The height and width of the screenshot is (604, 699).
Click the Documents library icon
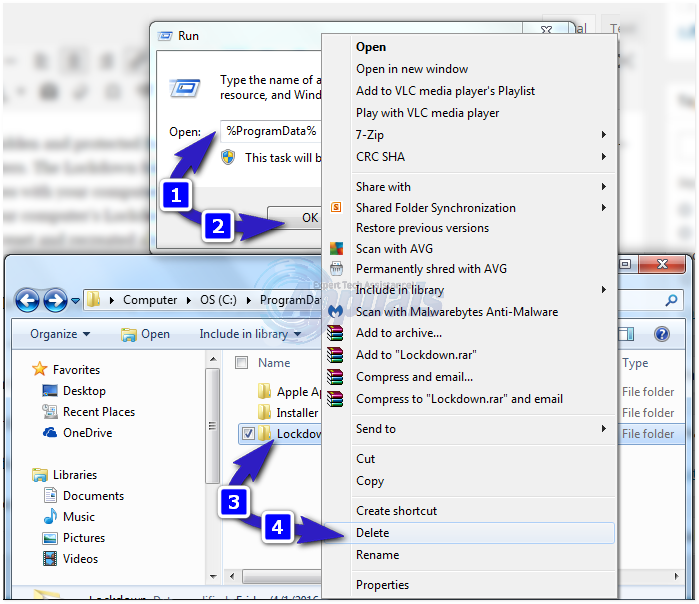[x=50, y=495]
